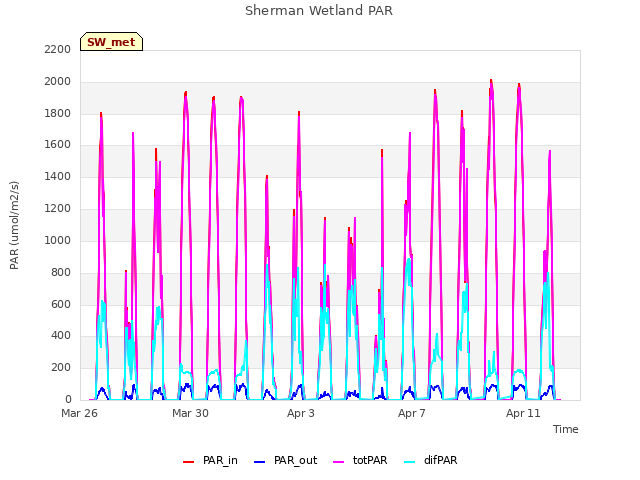Click the Mar 26 x-axis tick label

(79, 413)
